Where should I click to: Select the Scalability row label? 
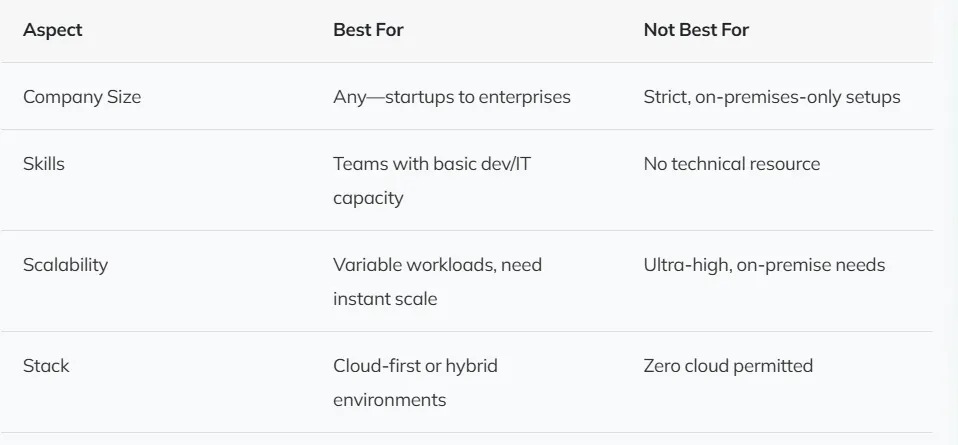point(65,265)
